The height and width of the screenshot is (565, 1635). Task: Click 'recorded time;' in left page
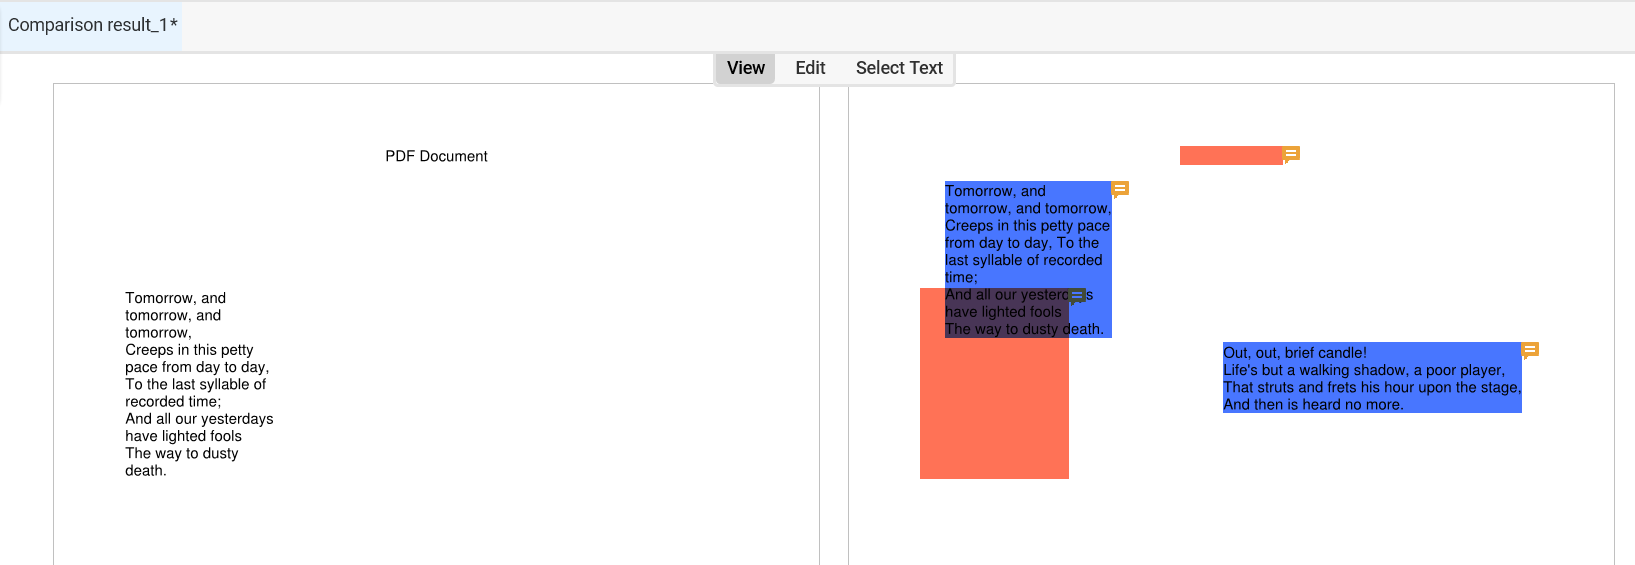coord(173,402)
